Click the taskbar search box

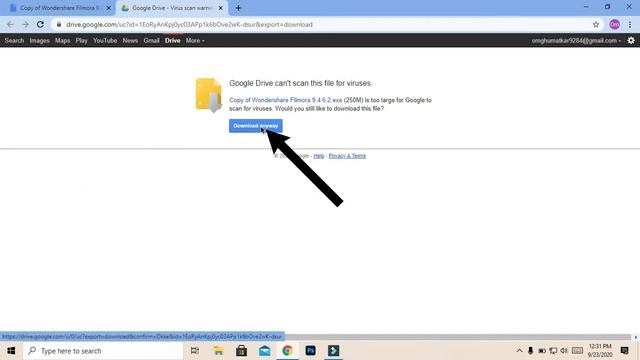click(x=103, y=351)
